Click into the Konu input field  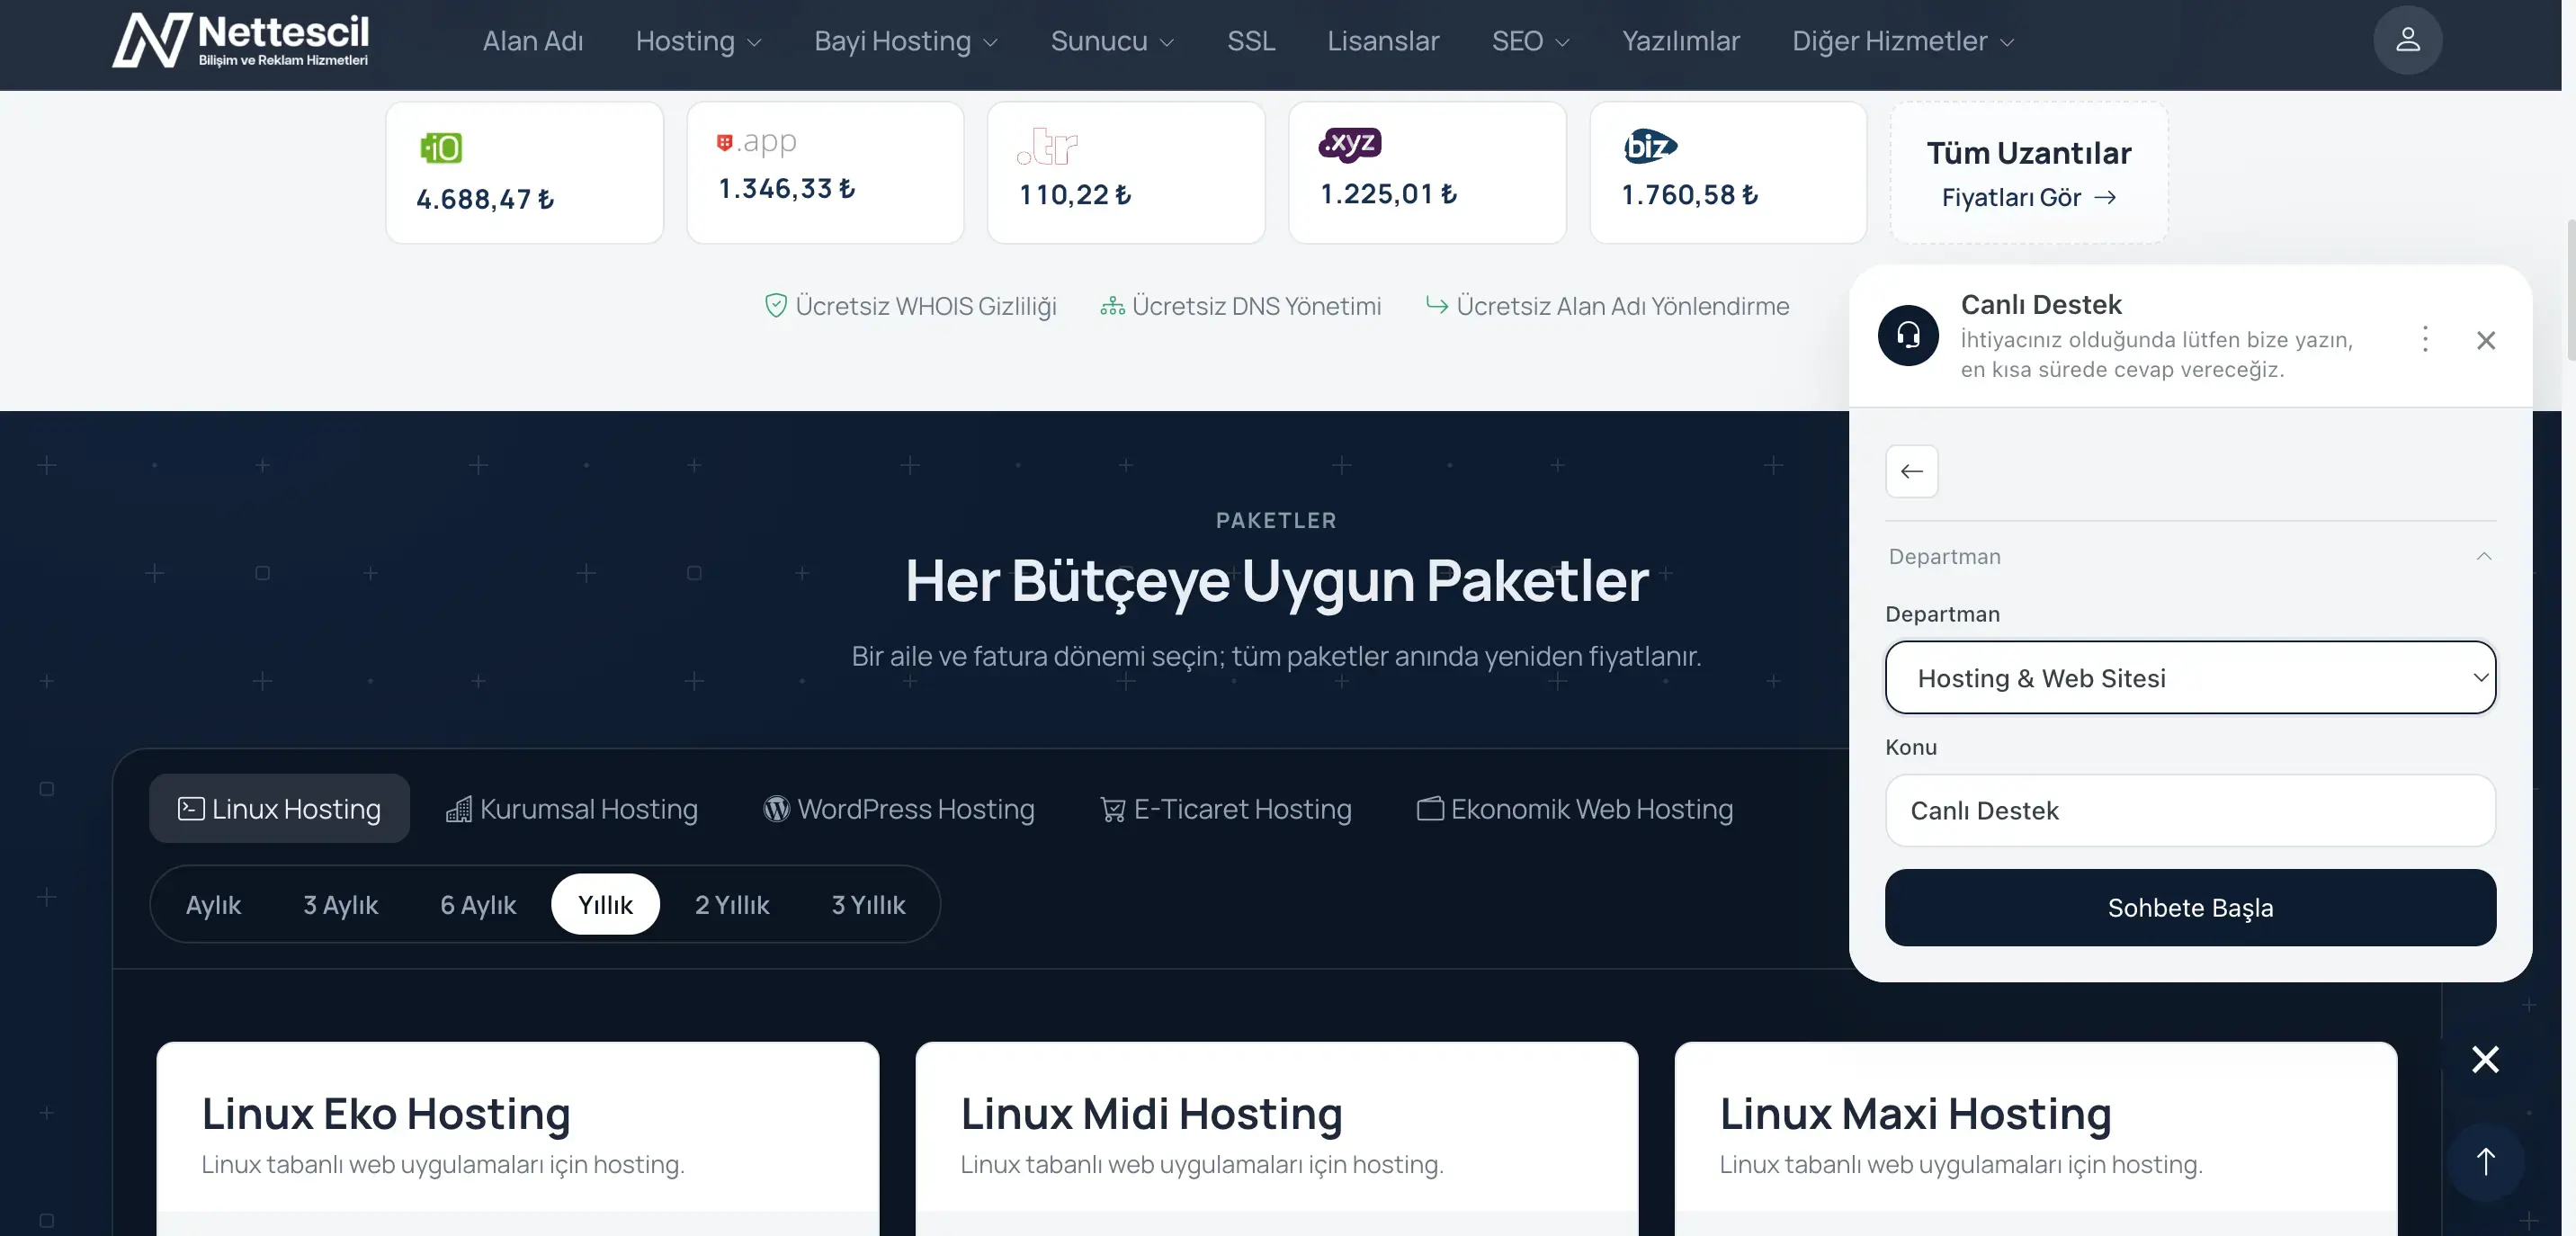click(2190, 810)
